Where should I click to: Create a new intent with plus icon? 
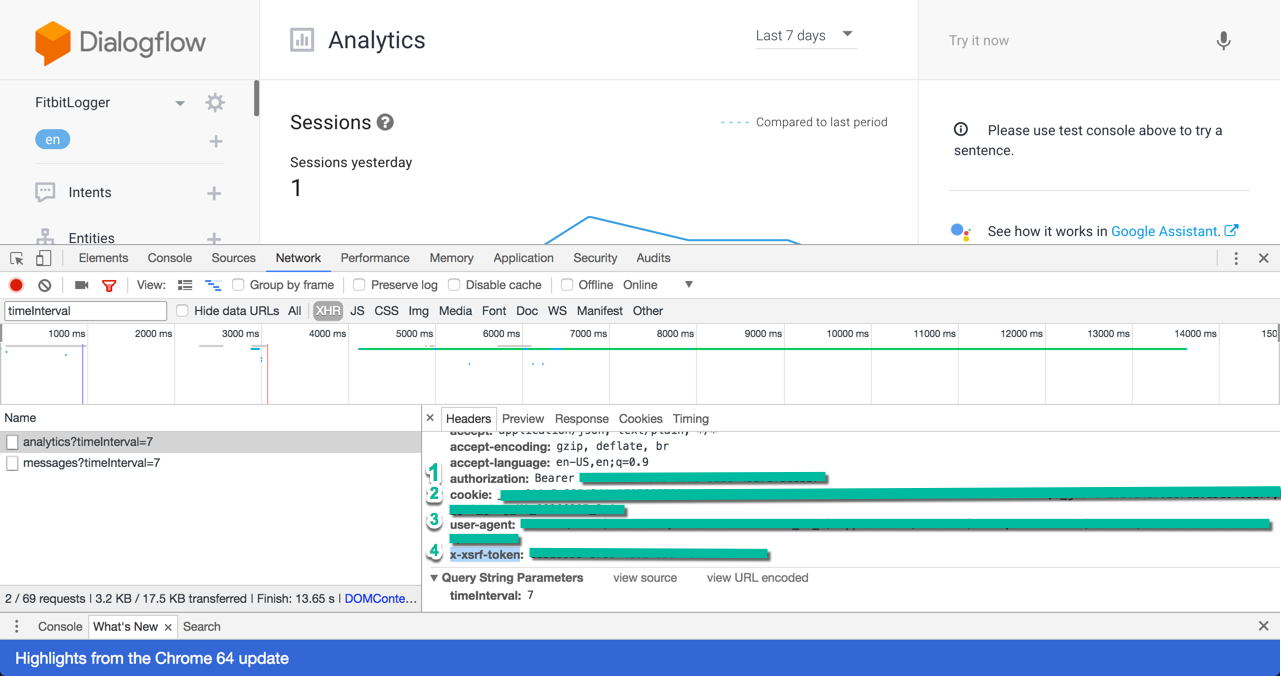tap(214, 193)
